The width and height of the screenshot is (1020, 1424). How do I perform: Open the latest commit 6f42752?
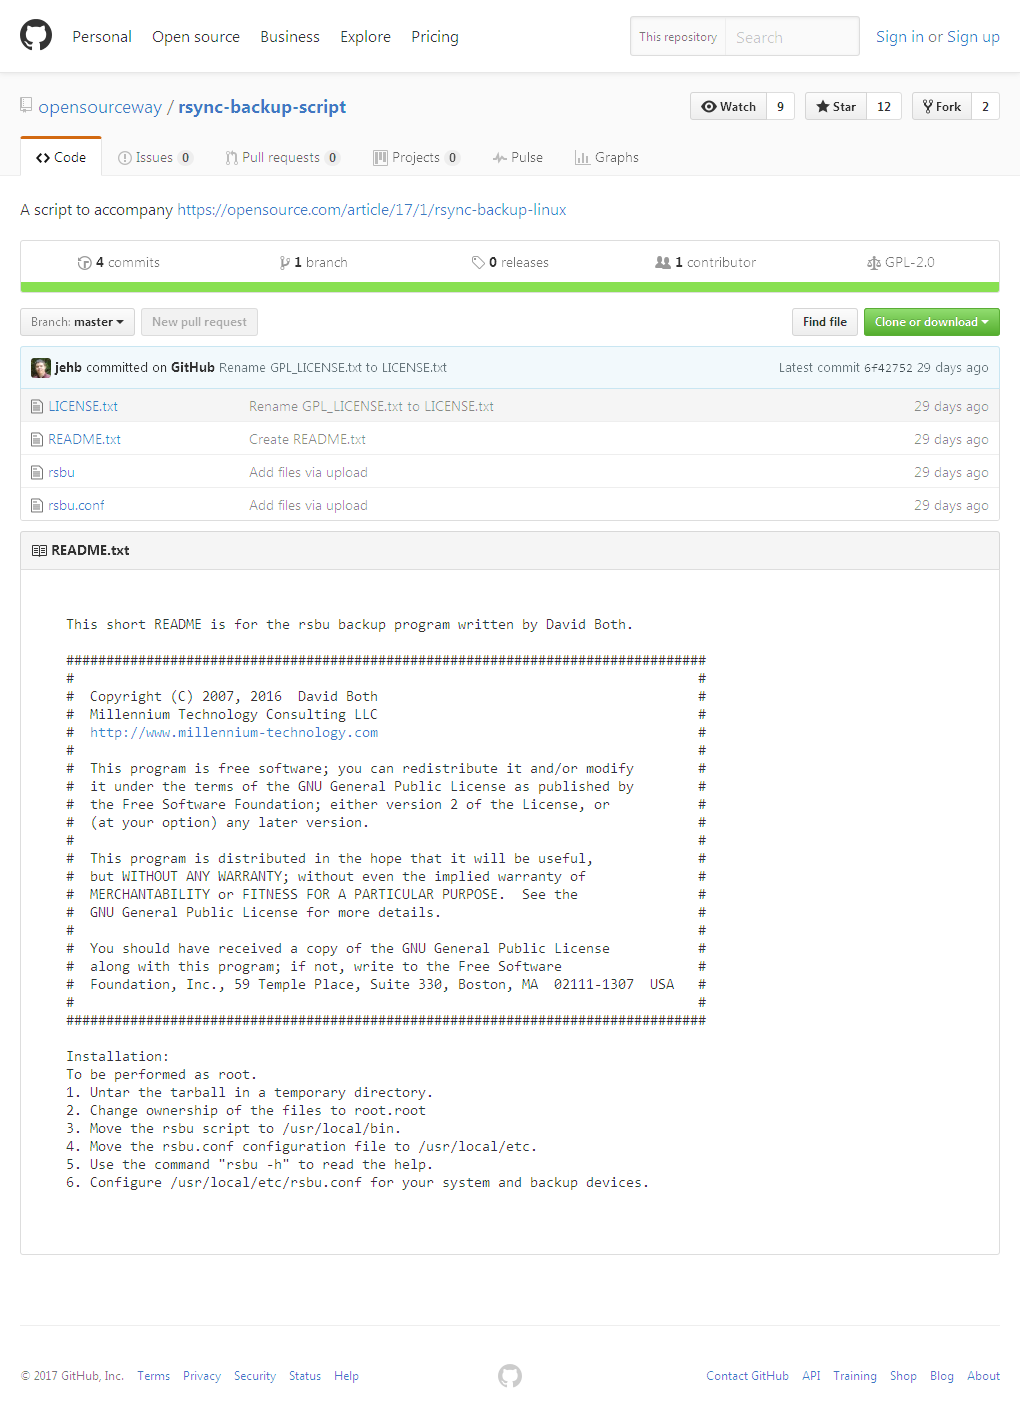tap(888, 368)
